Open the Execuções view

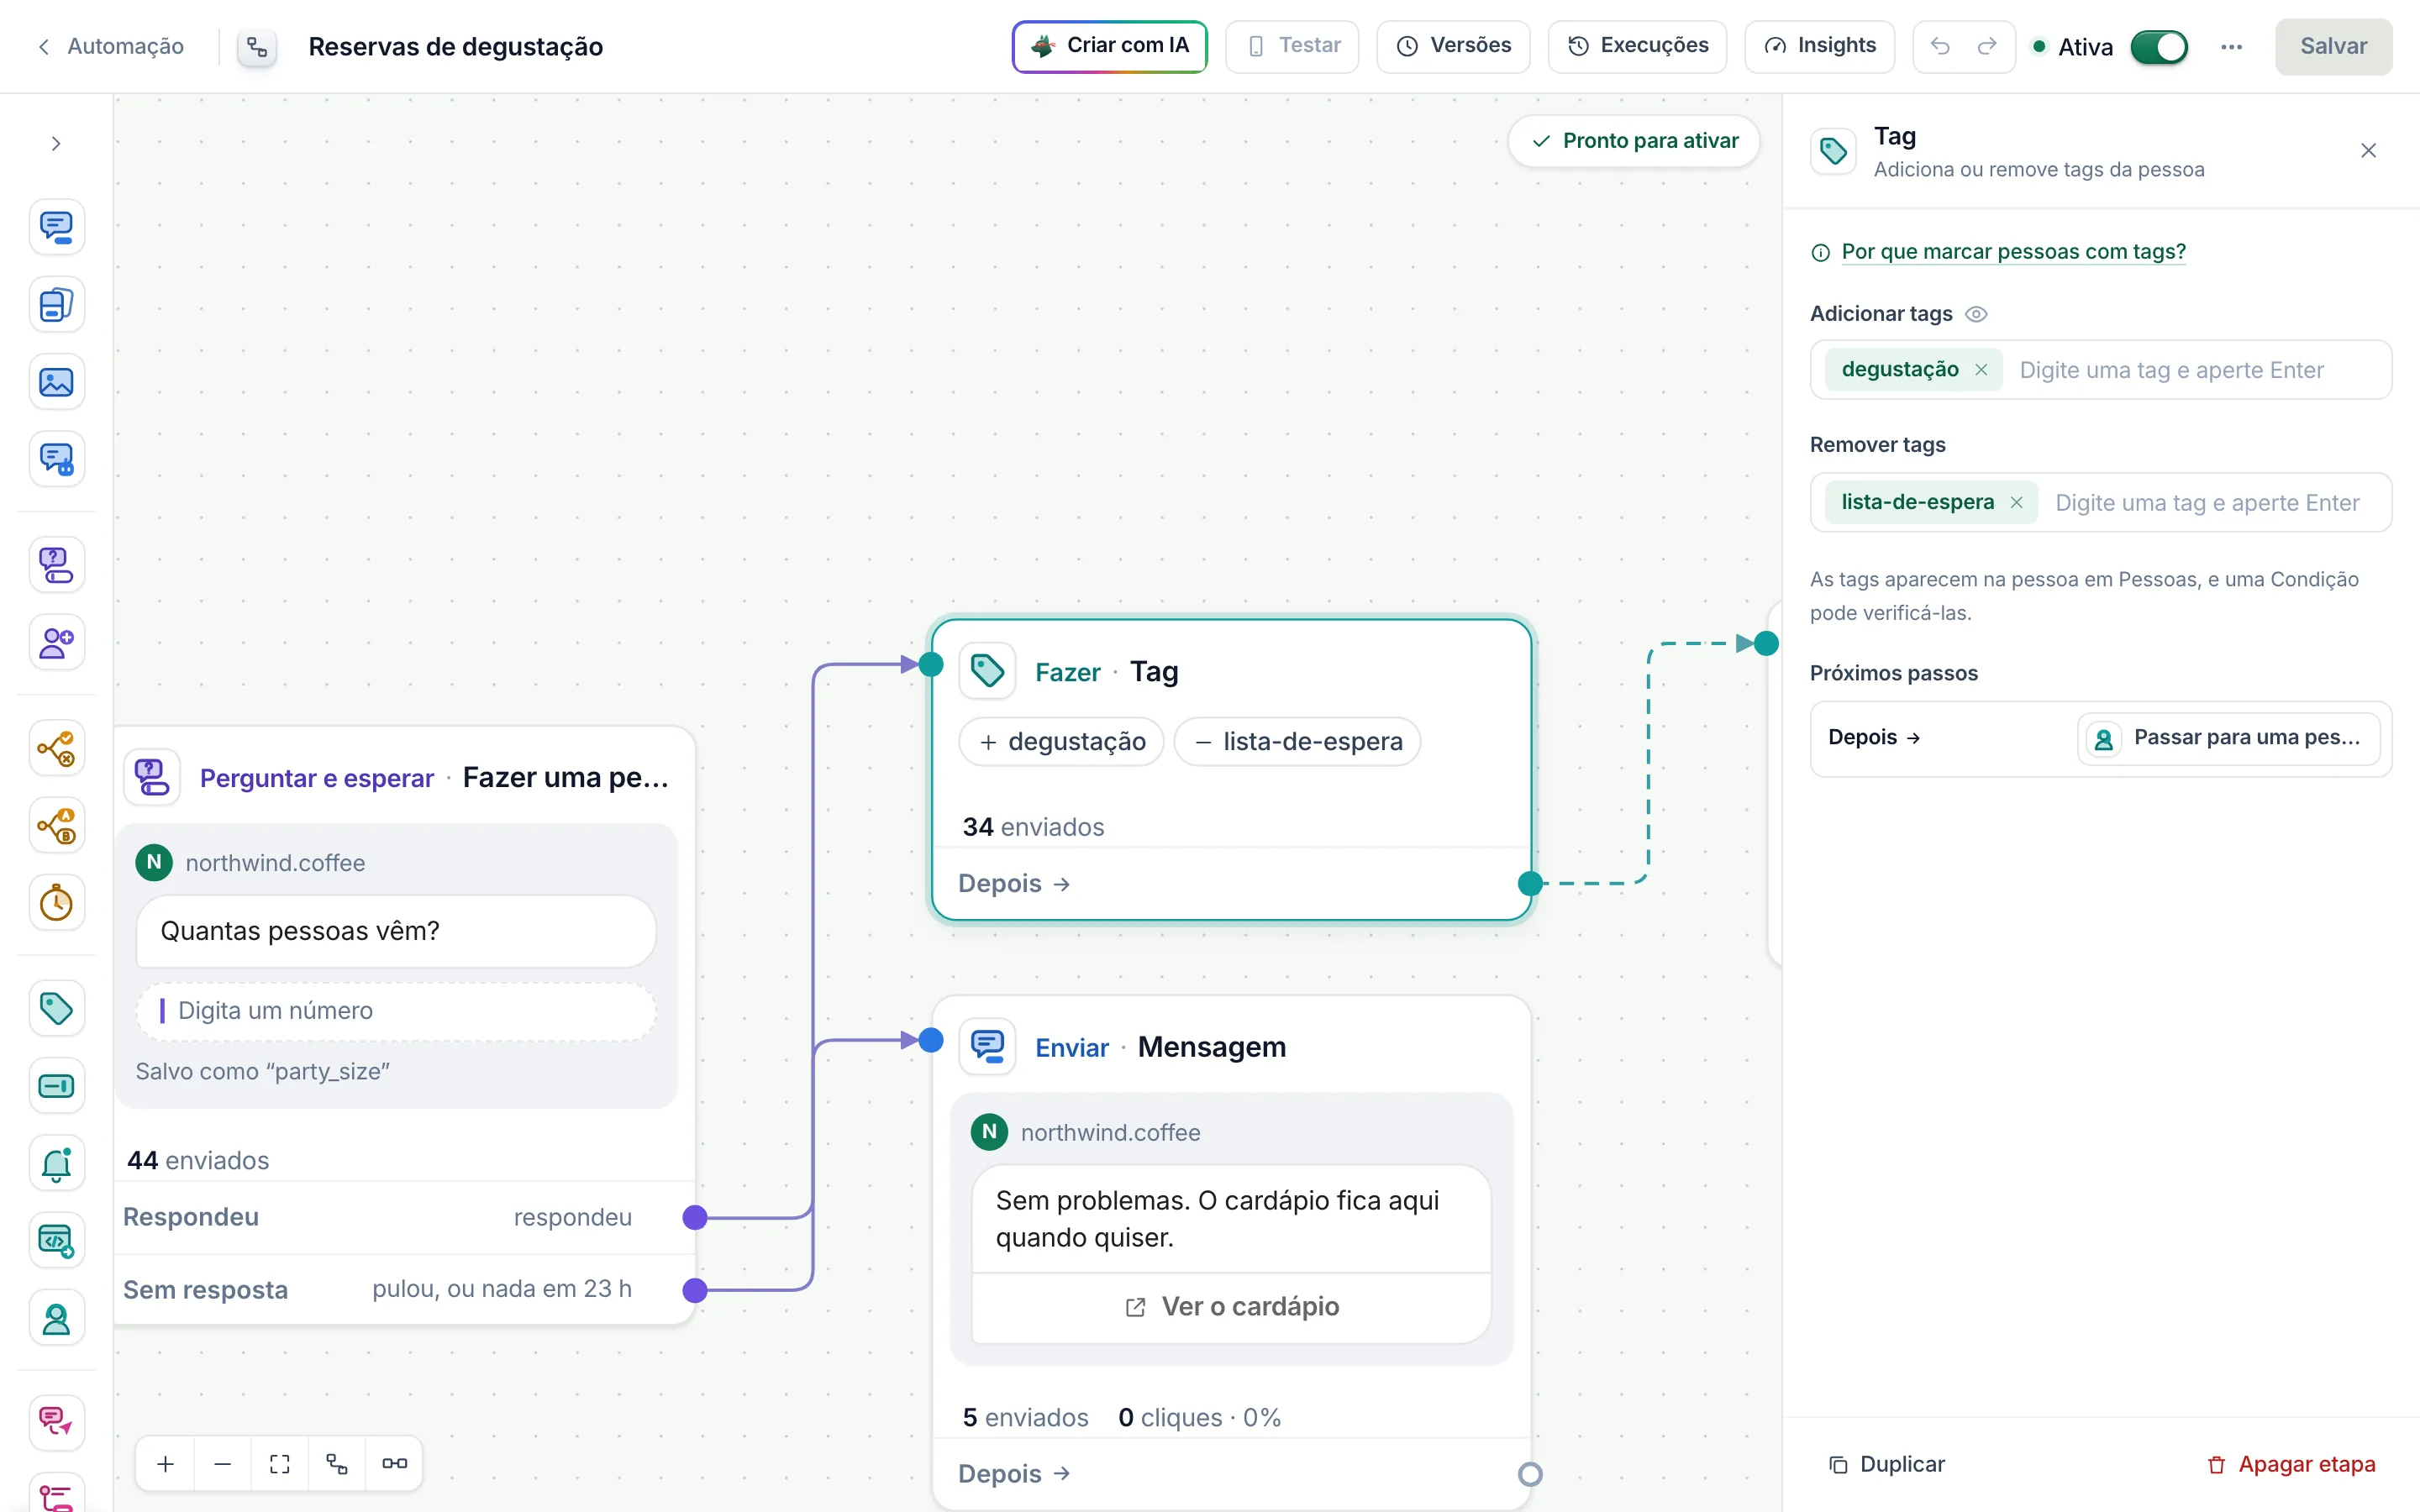[1637, 46]
